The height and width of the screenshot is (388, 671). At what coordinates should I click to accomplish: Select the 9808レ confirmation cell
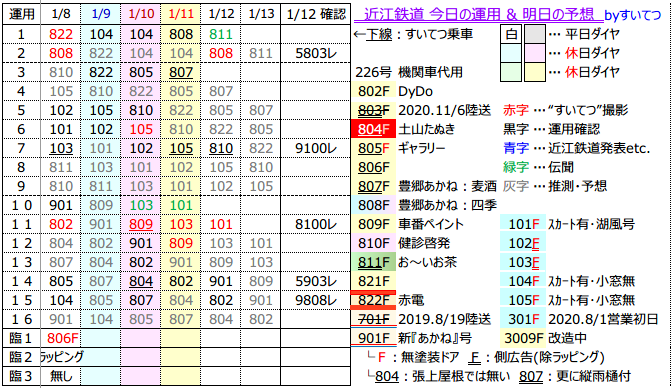(x=316, y=300)
